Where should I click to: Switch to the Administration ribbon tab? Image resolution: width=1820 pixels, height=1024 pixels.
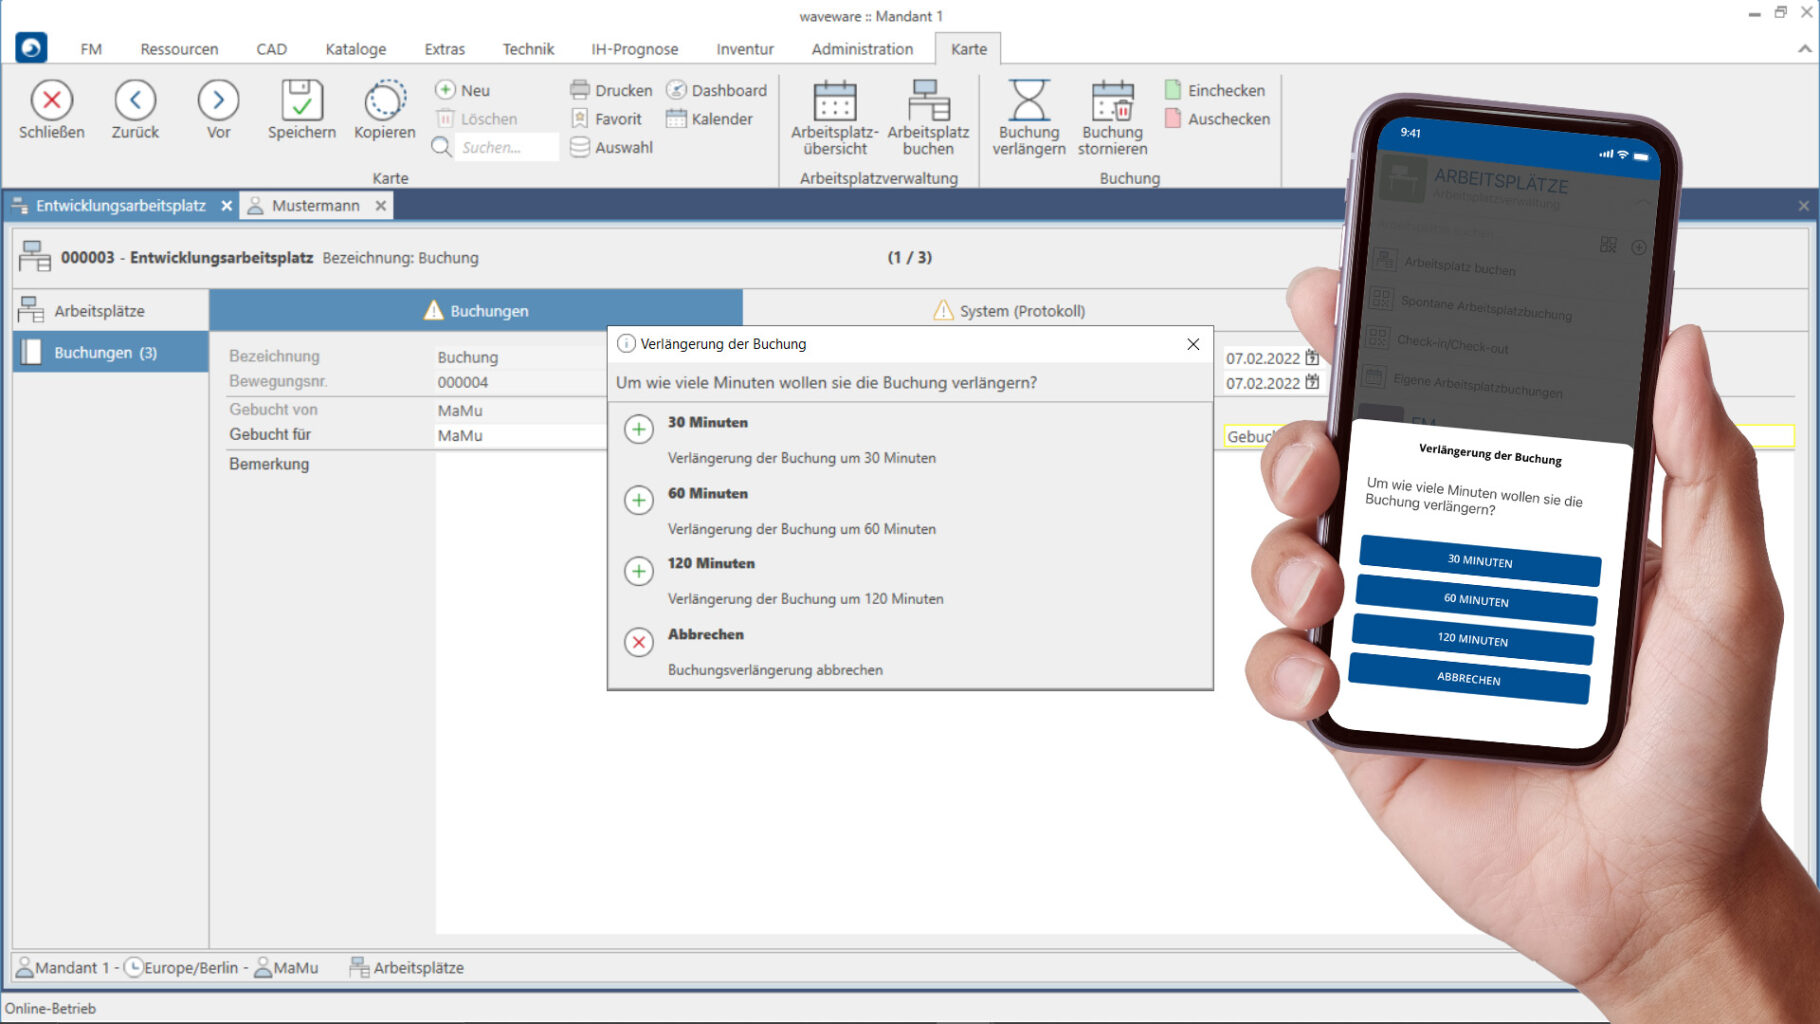(x=861, y=49)
